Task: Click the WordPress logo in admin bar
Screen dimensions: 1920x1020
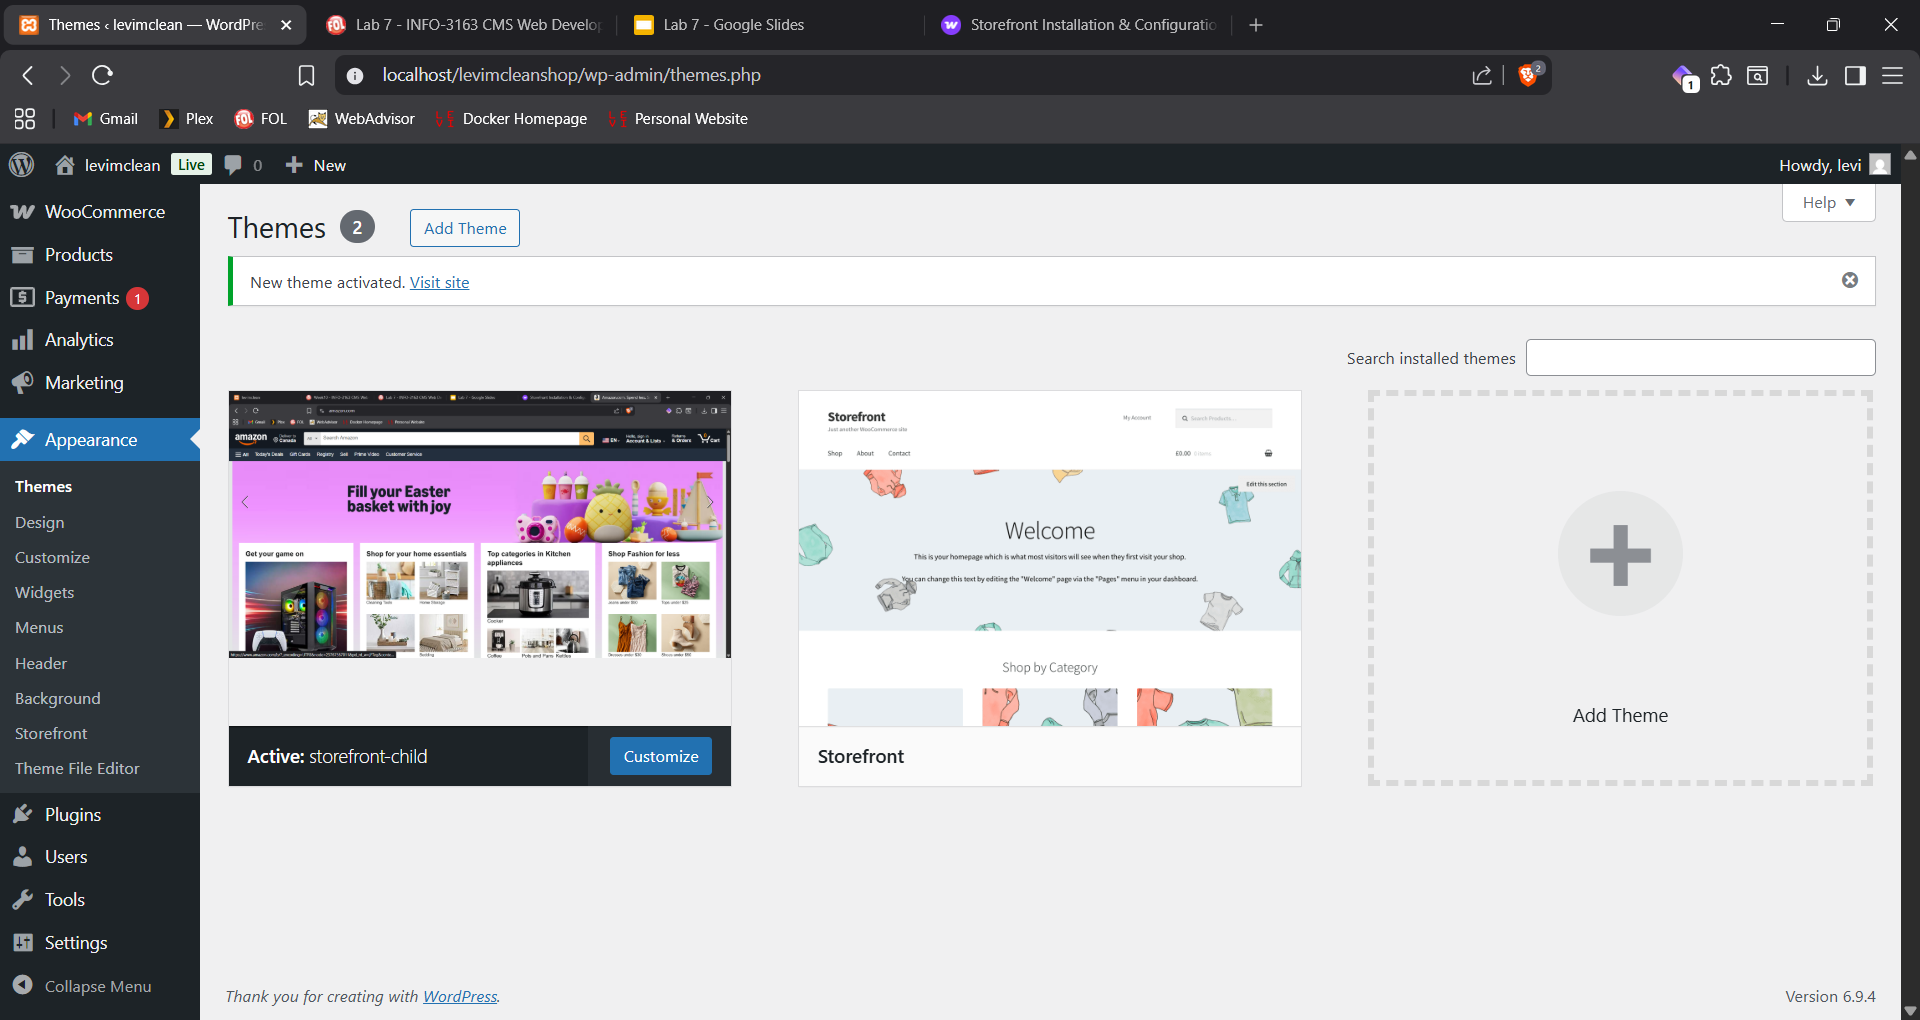Action: (x=21, y=165)
